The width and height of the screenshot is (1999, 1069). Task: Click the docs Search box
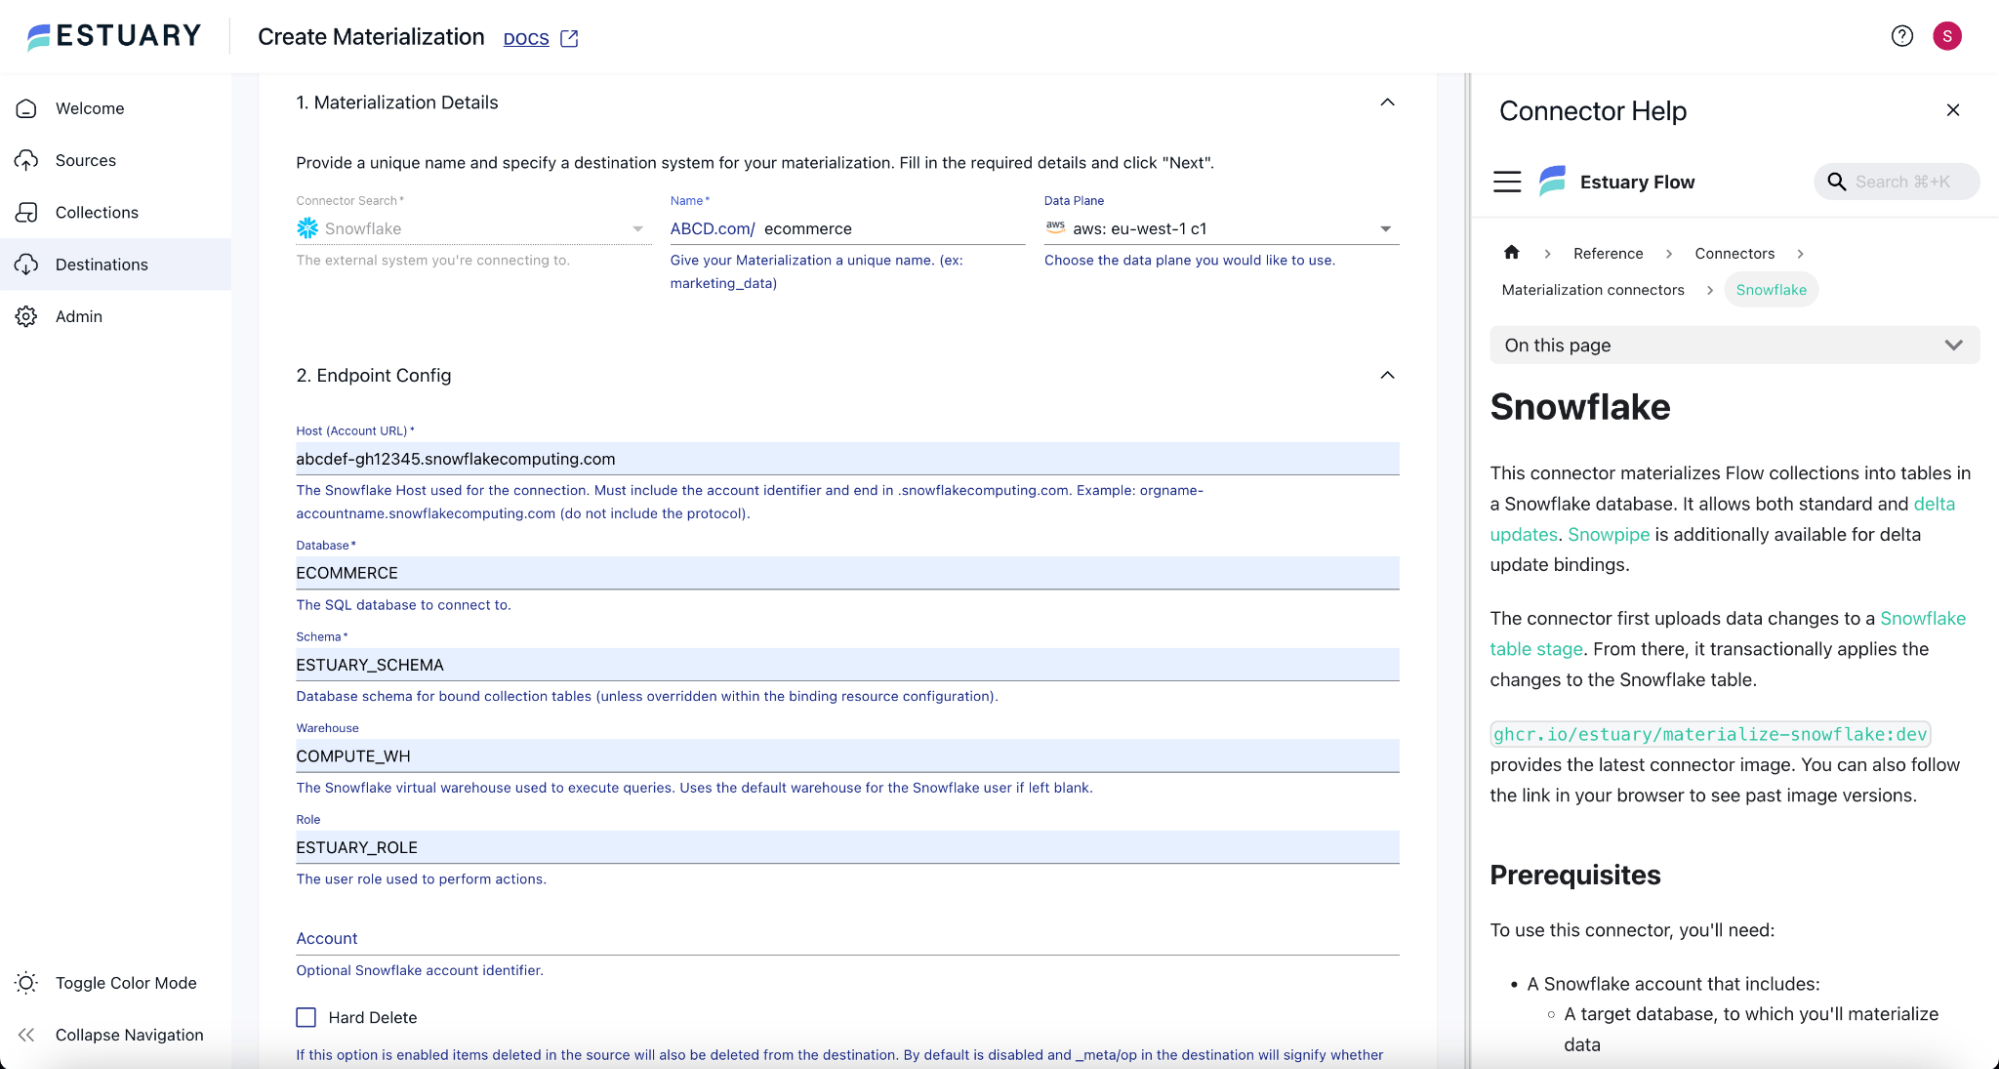click(1896, 181)
